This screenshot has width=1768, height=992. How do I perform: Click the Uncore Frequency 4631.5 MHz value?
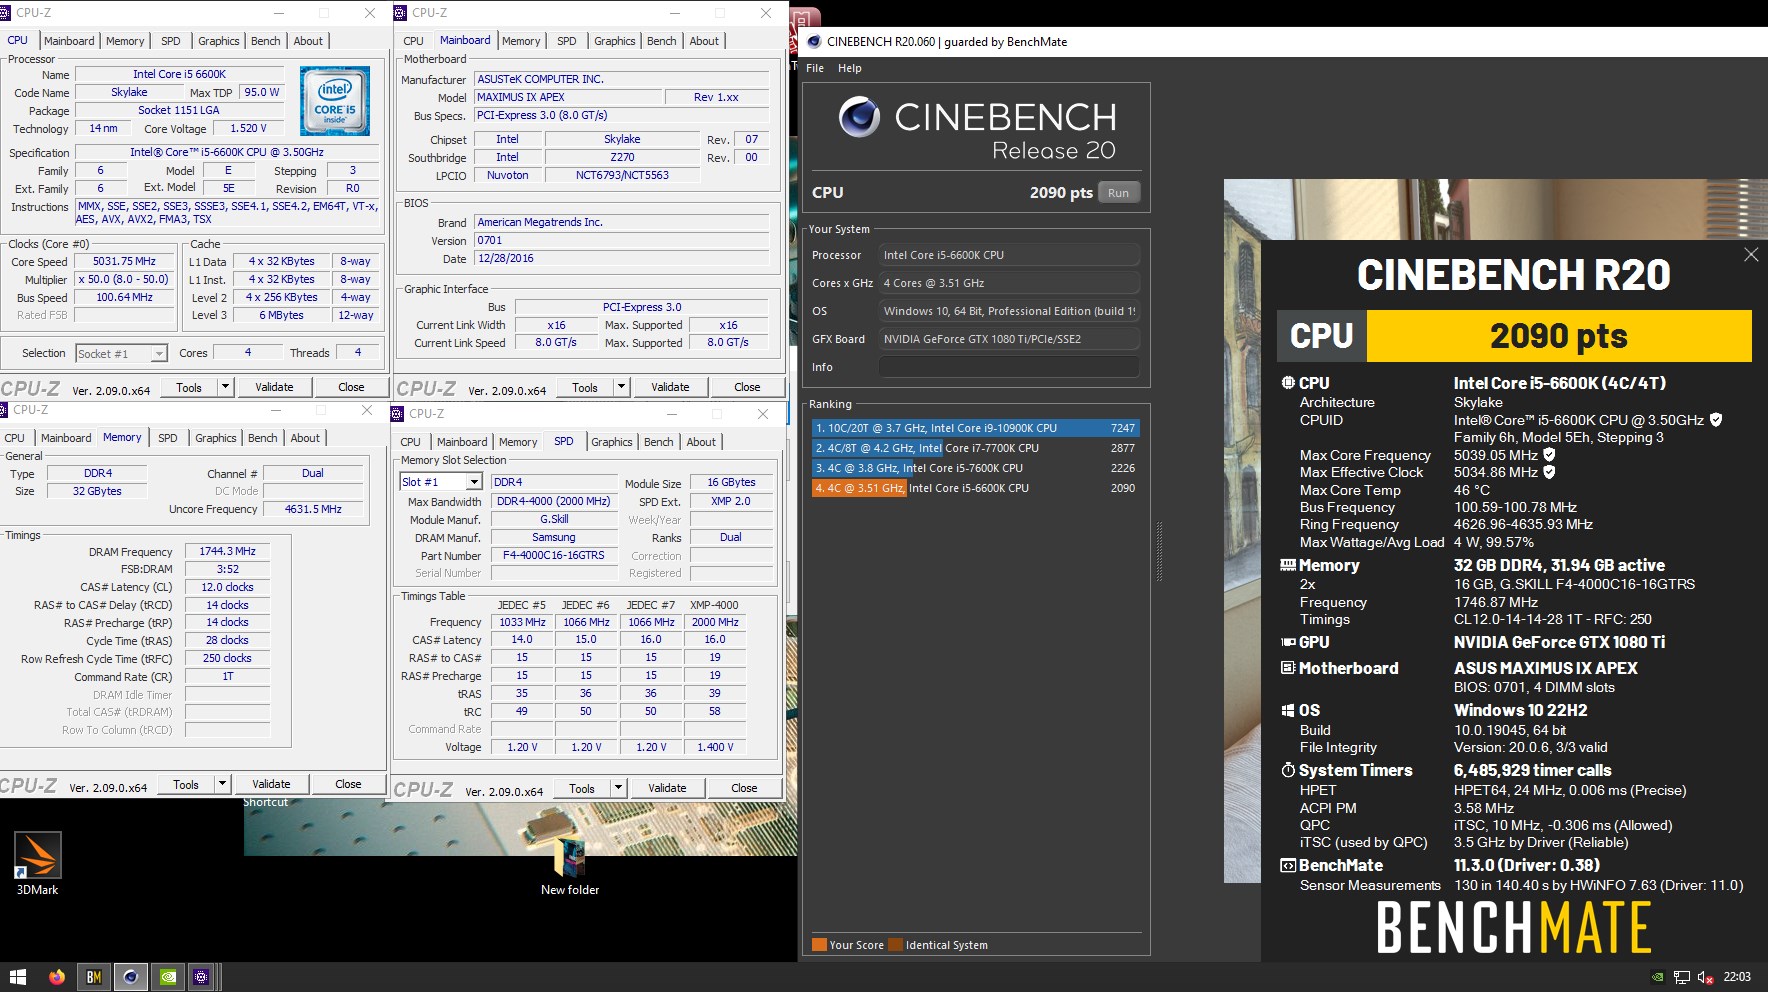tap(313, 509)
